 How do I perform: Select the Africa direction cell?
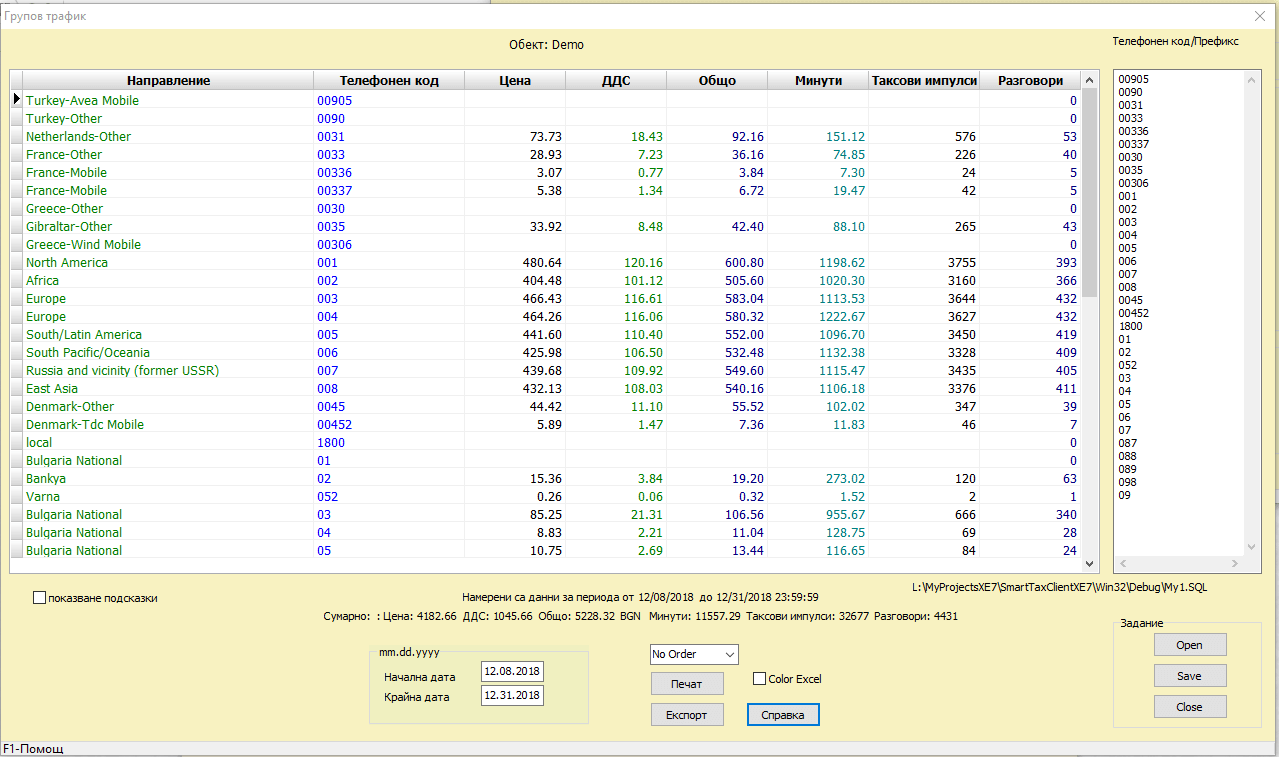point(168,280)
